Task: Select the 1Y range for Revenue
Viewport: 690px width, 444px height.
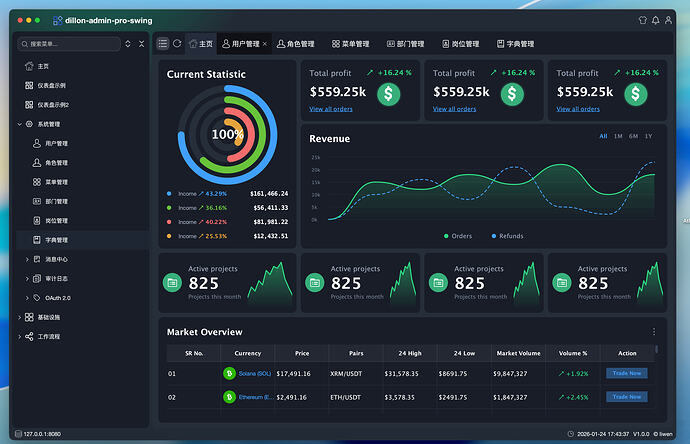Action: coord(649,136)
